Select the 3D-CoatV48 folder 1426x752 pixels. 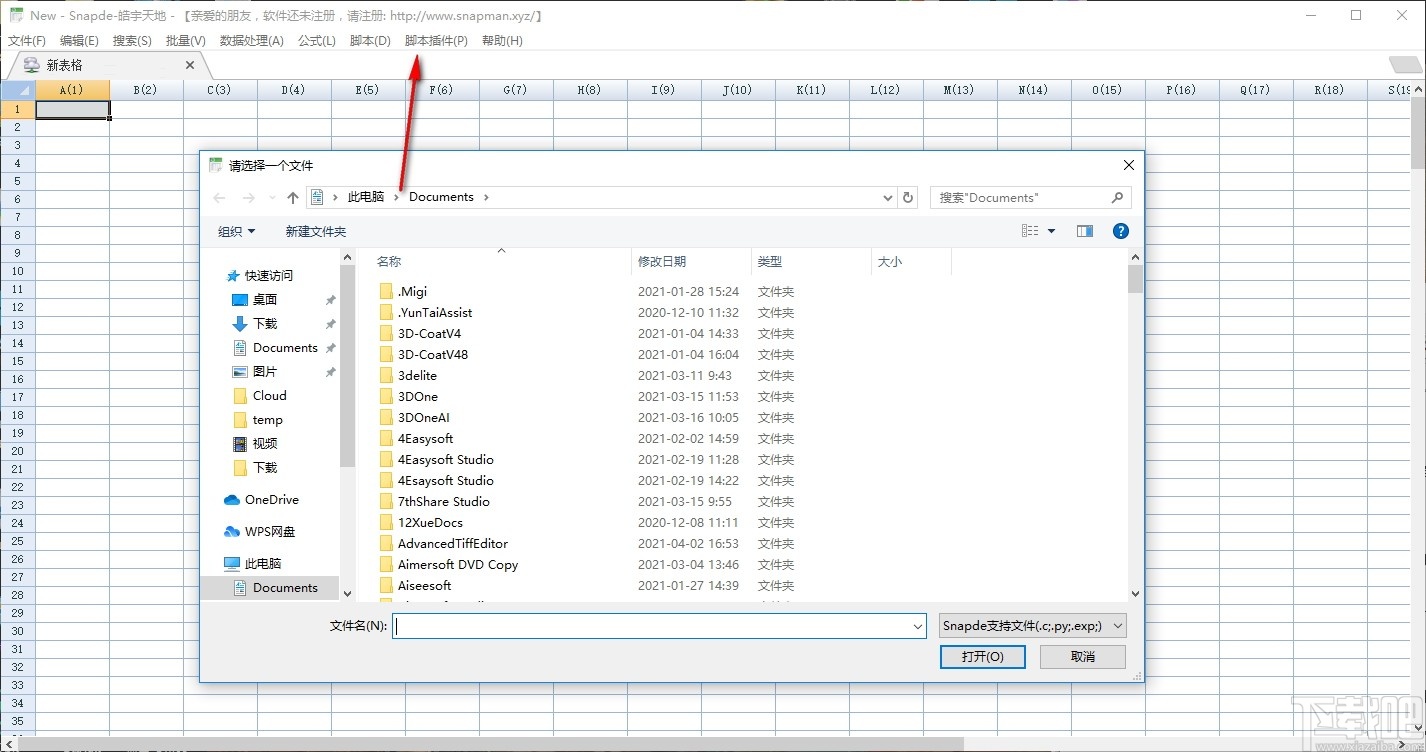click(423, 354)
